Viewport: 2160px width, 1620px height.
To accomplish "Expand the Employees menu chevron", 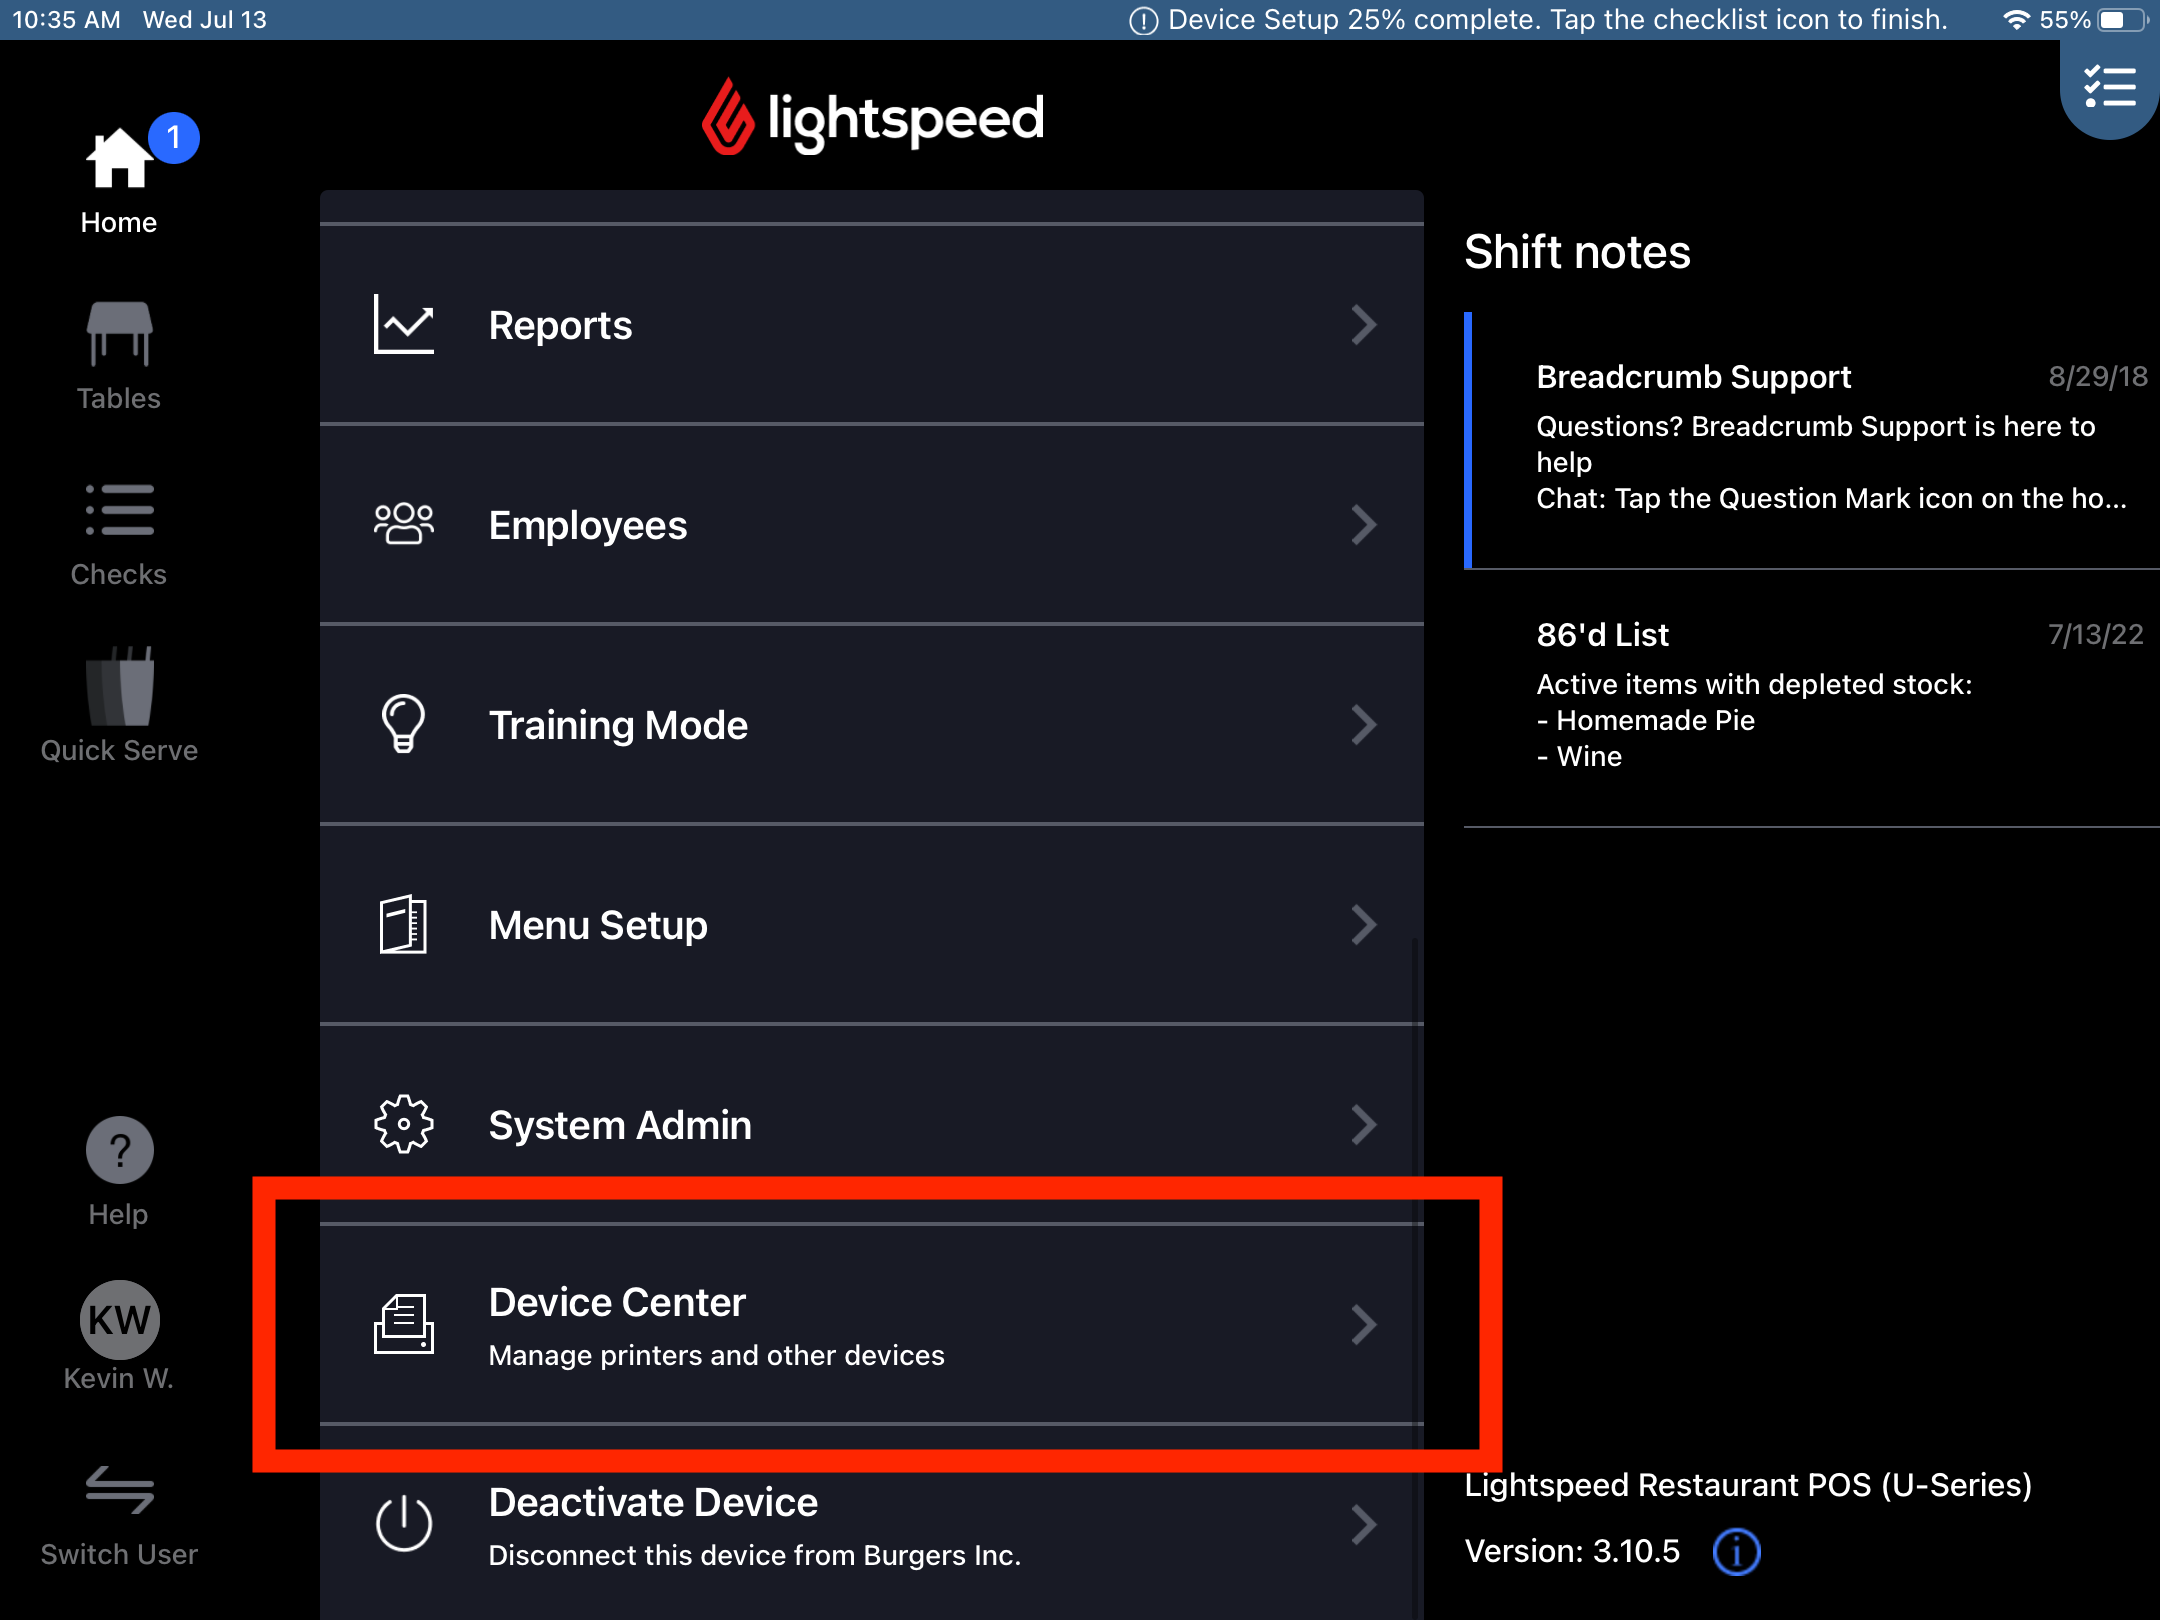I will [x=1363, y=525].
